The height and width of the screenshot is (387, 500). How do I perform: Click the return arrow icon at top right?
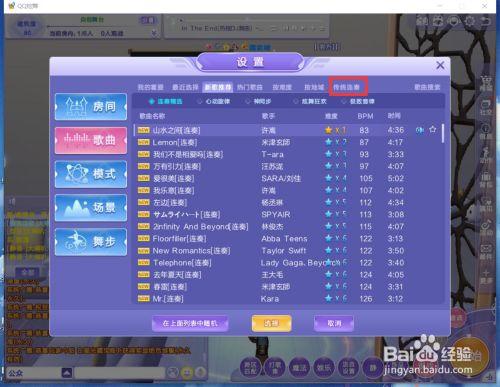485,21
